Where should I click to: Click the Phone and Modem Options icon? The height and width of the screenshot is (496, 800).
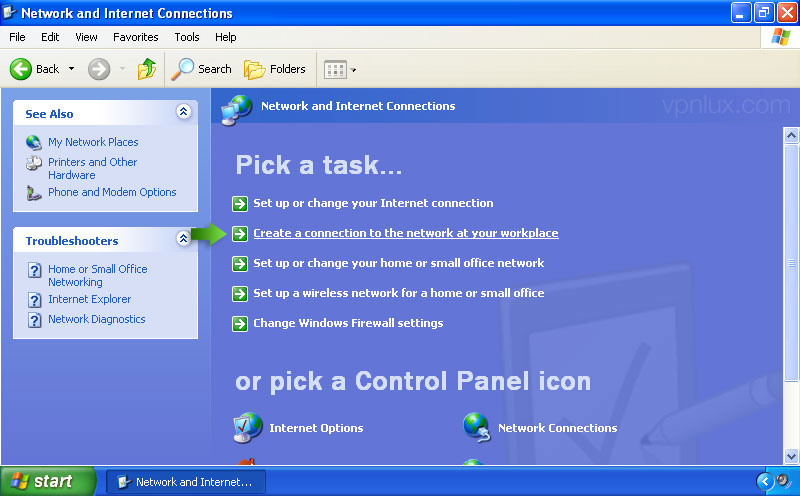34,193
